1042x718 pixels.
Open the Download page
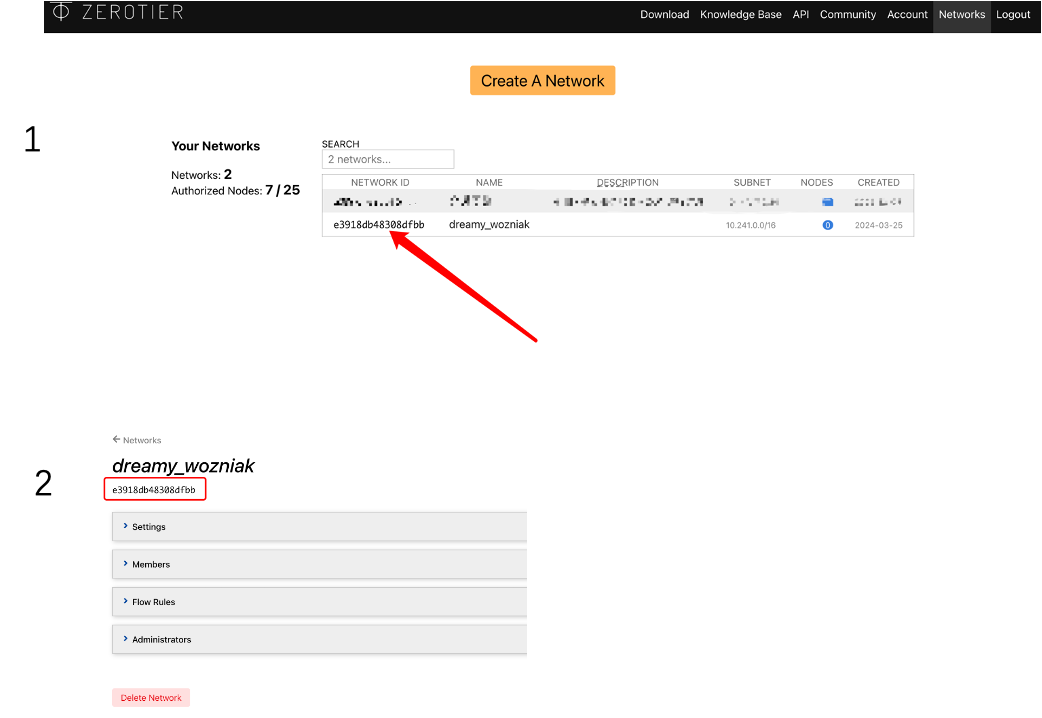664,15
